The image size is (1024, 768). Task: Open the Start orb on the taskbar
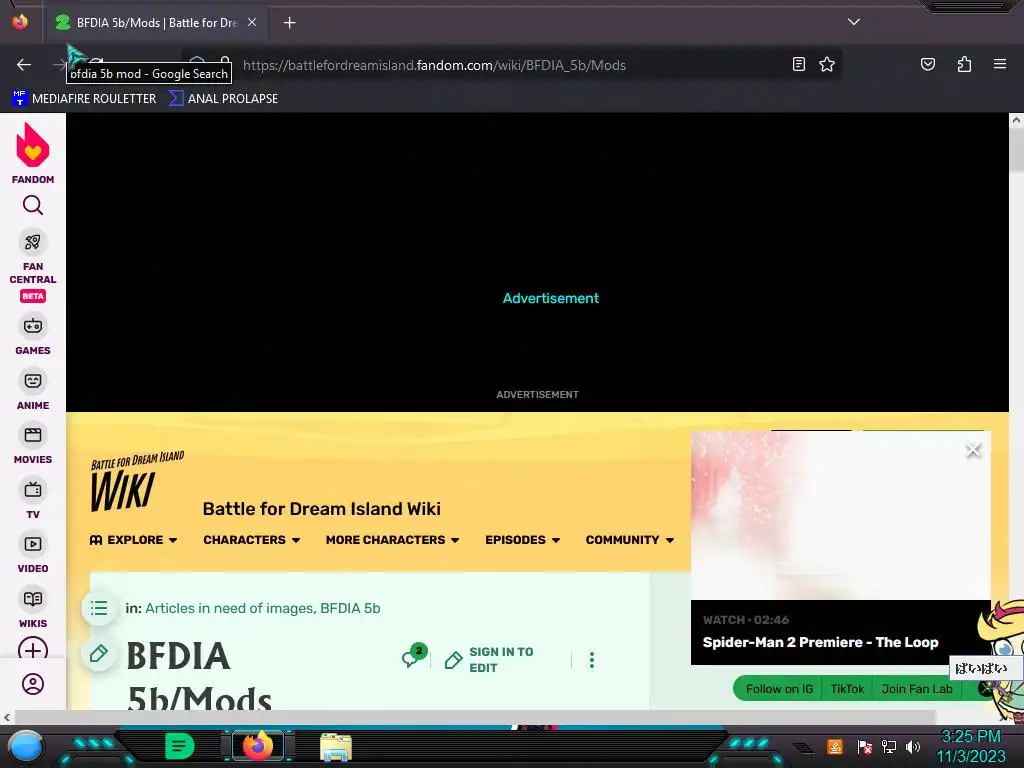pos(26,746)
